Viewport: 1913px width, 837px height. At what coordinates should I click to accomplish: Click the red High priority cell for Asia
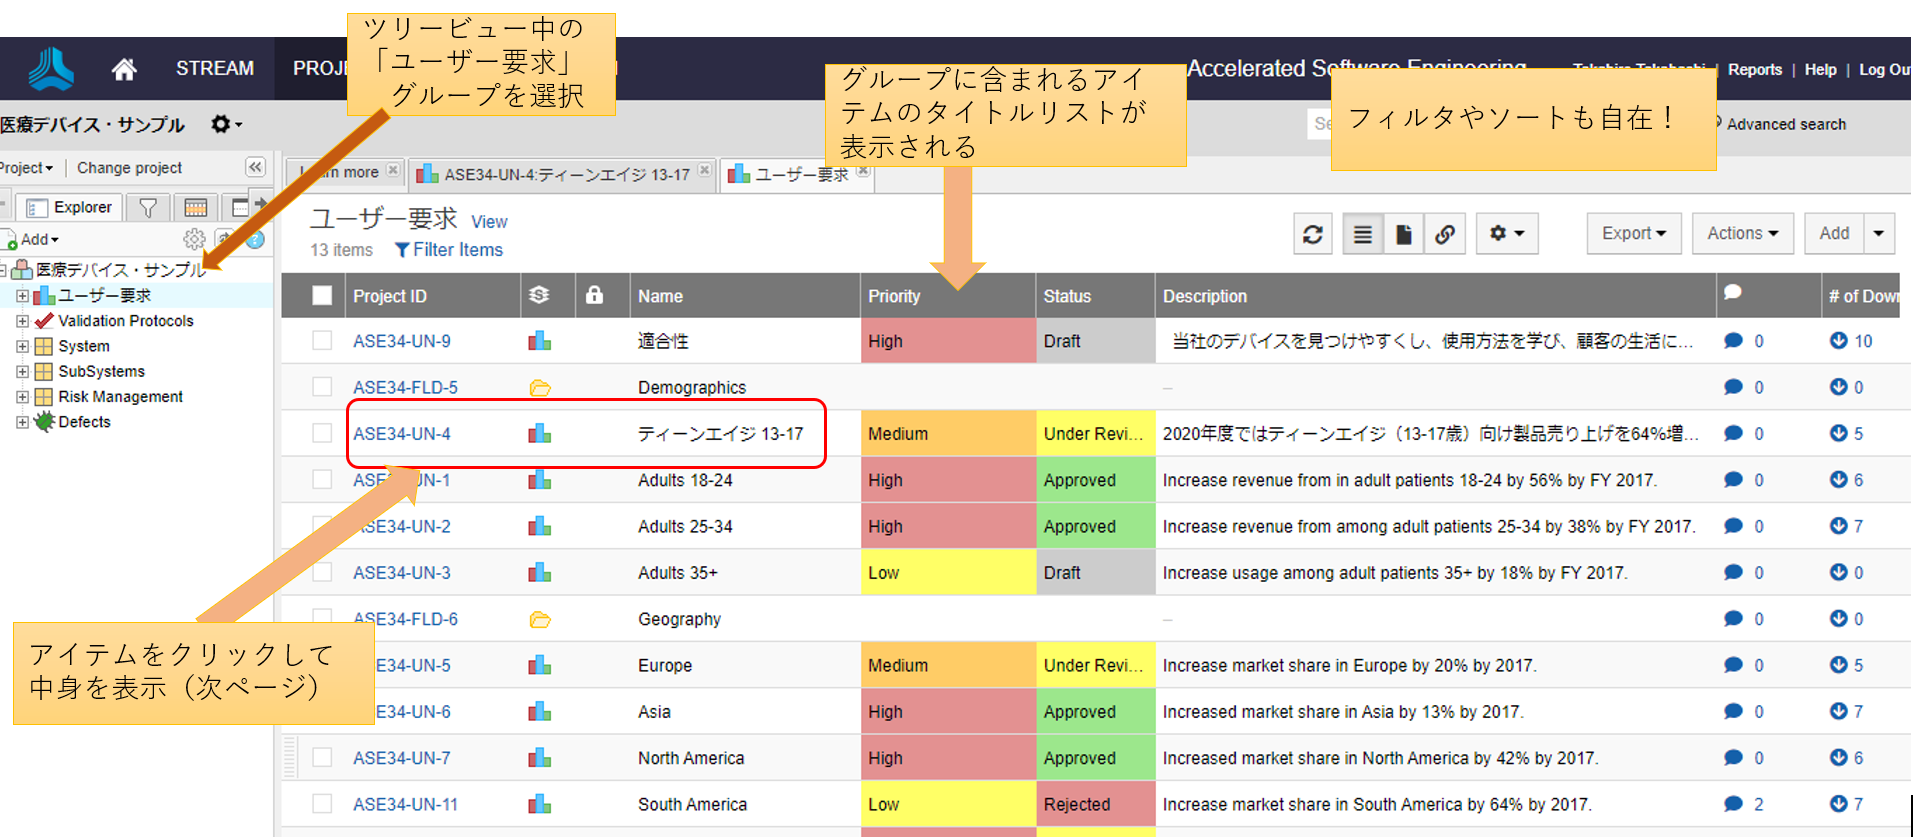[947, 712]
